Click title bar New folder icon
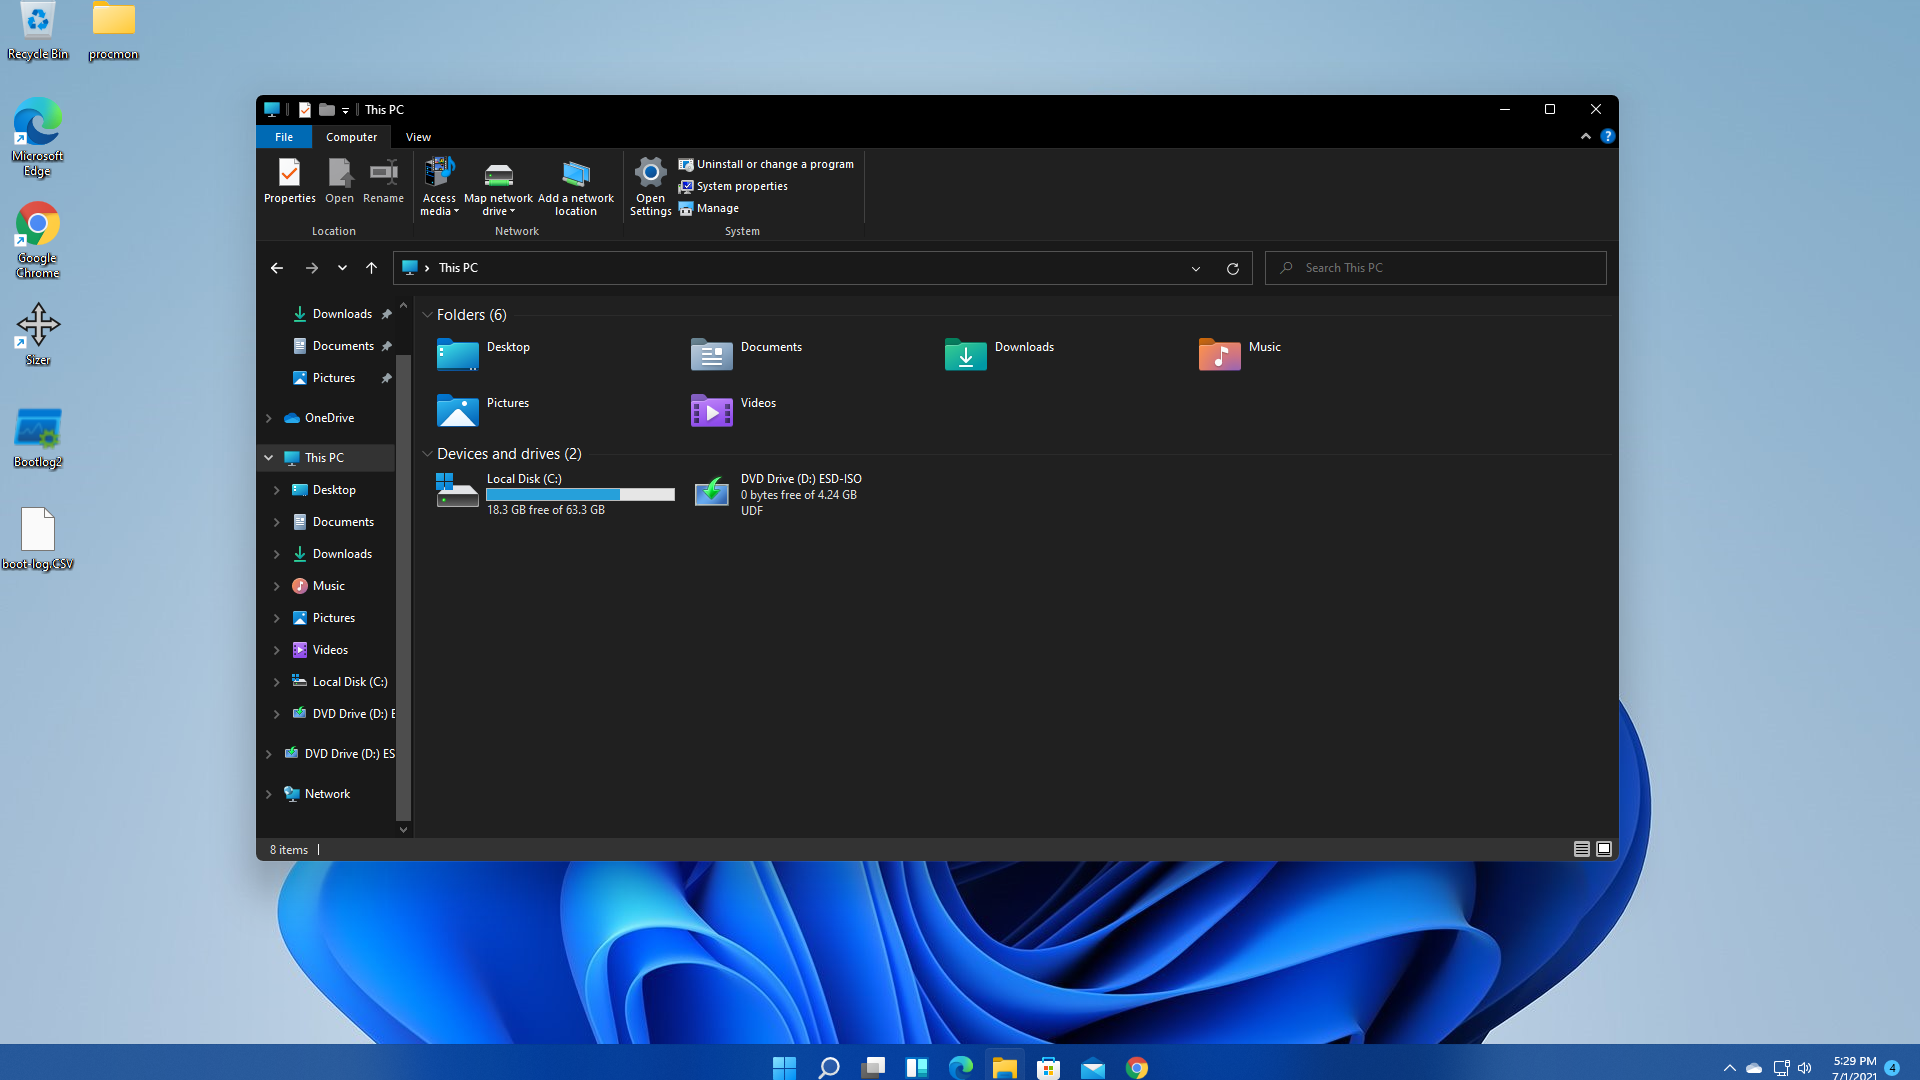Image resolution: width=1920 pixels, height=1080 pixels. coord(327,110)
